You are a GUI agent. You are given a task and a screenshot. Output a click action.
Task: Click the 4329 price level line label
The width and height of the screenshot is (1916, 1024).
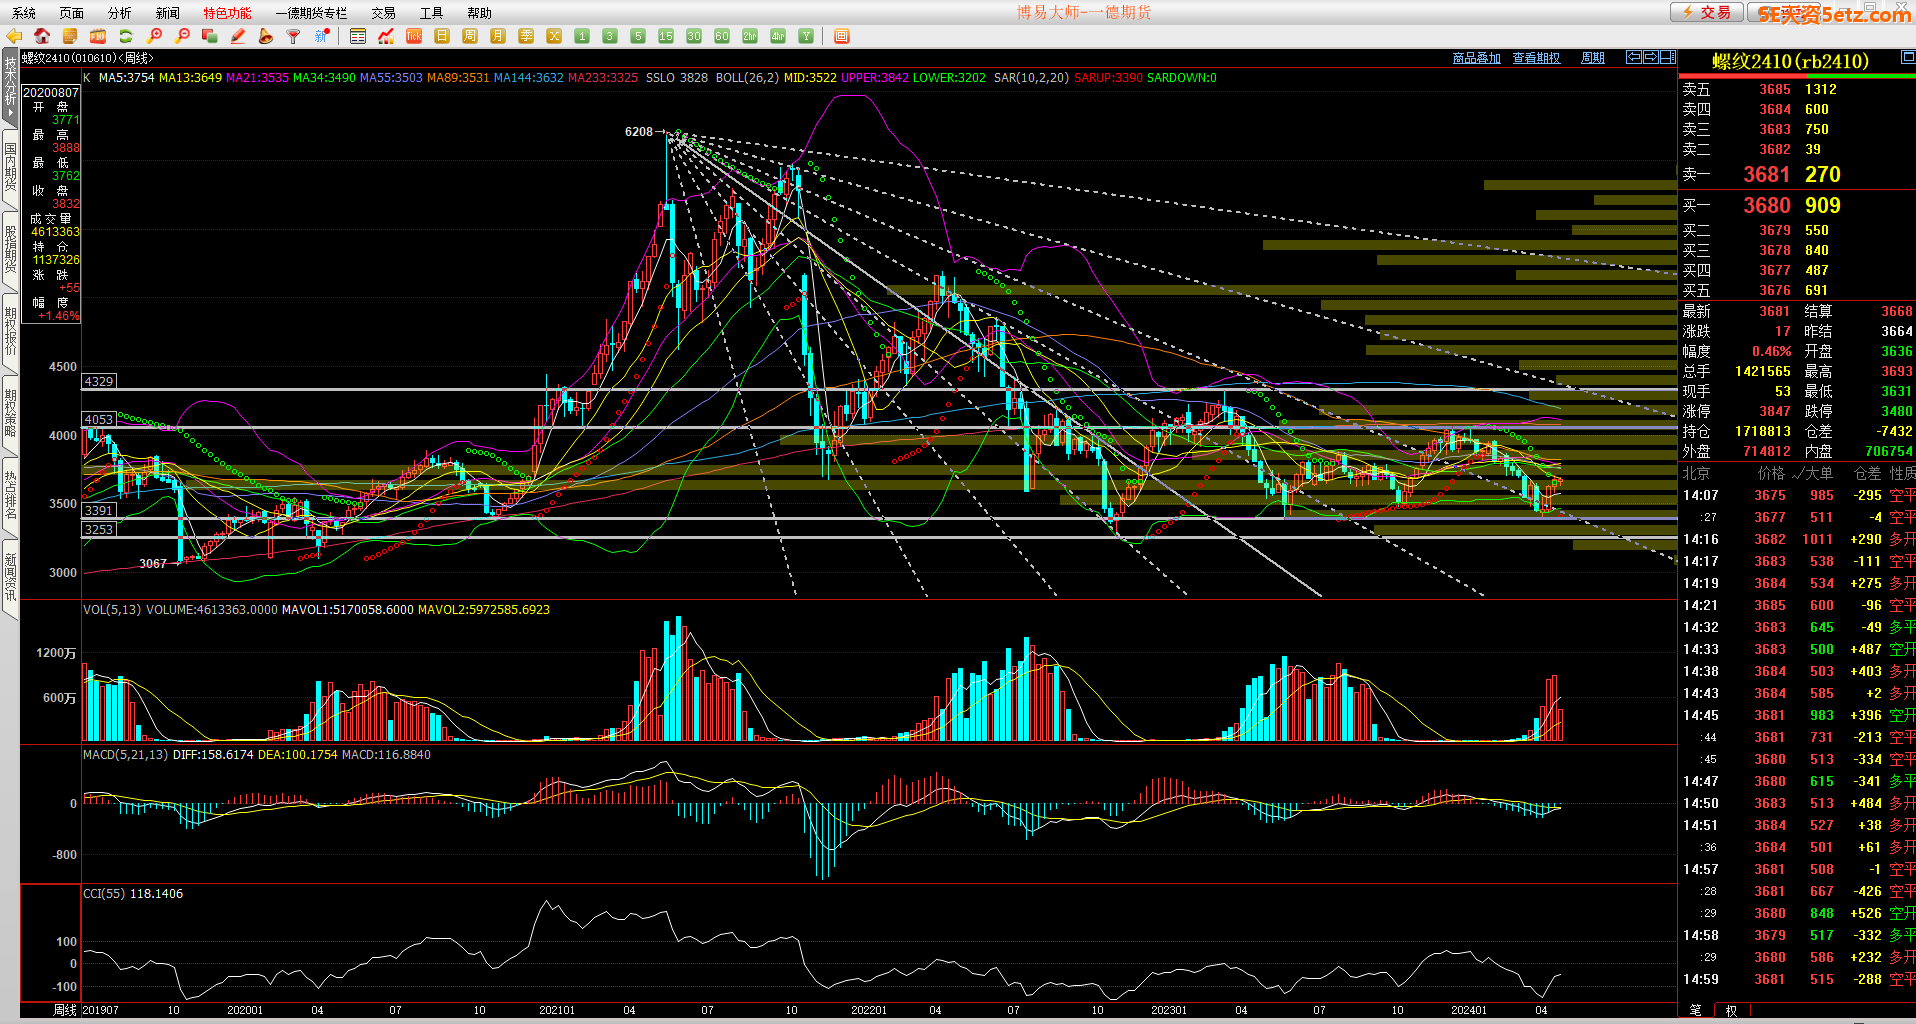point(99,381)
